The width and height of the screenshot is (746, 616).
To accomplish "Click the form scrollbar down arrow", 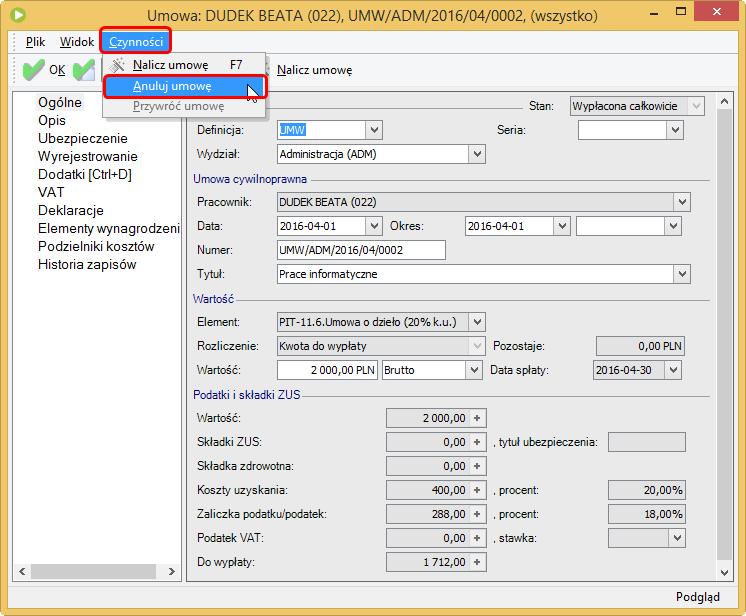I will coord(724,573).
